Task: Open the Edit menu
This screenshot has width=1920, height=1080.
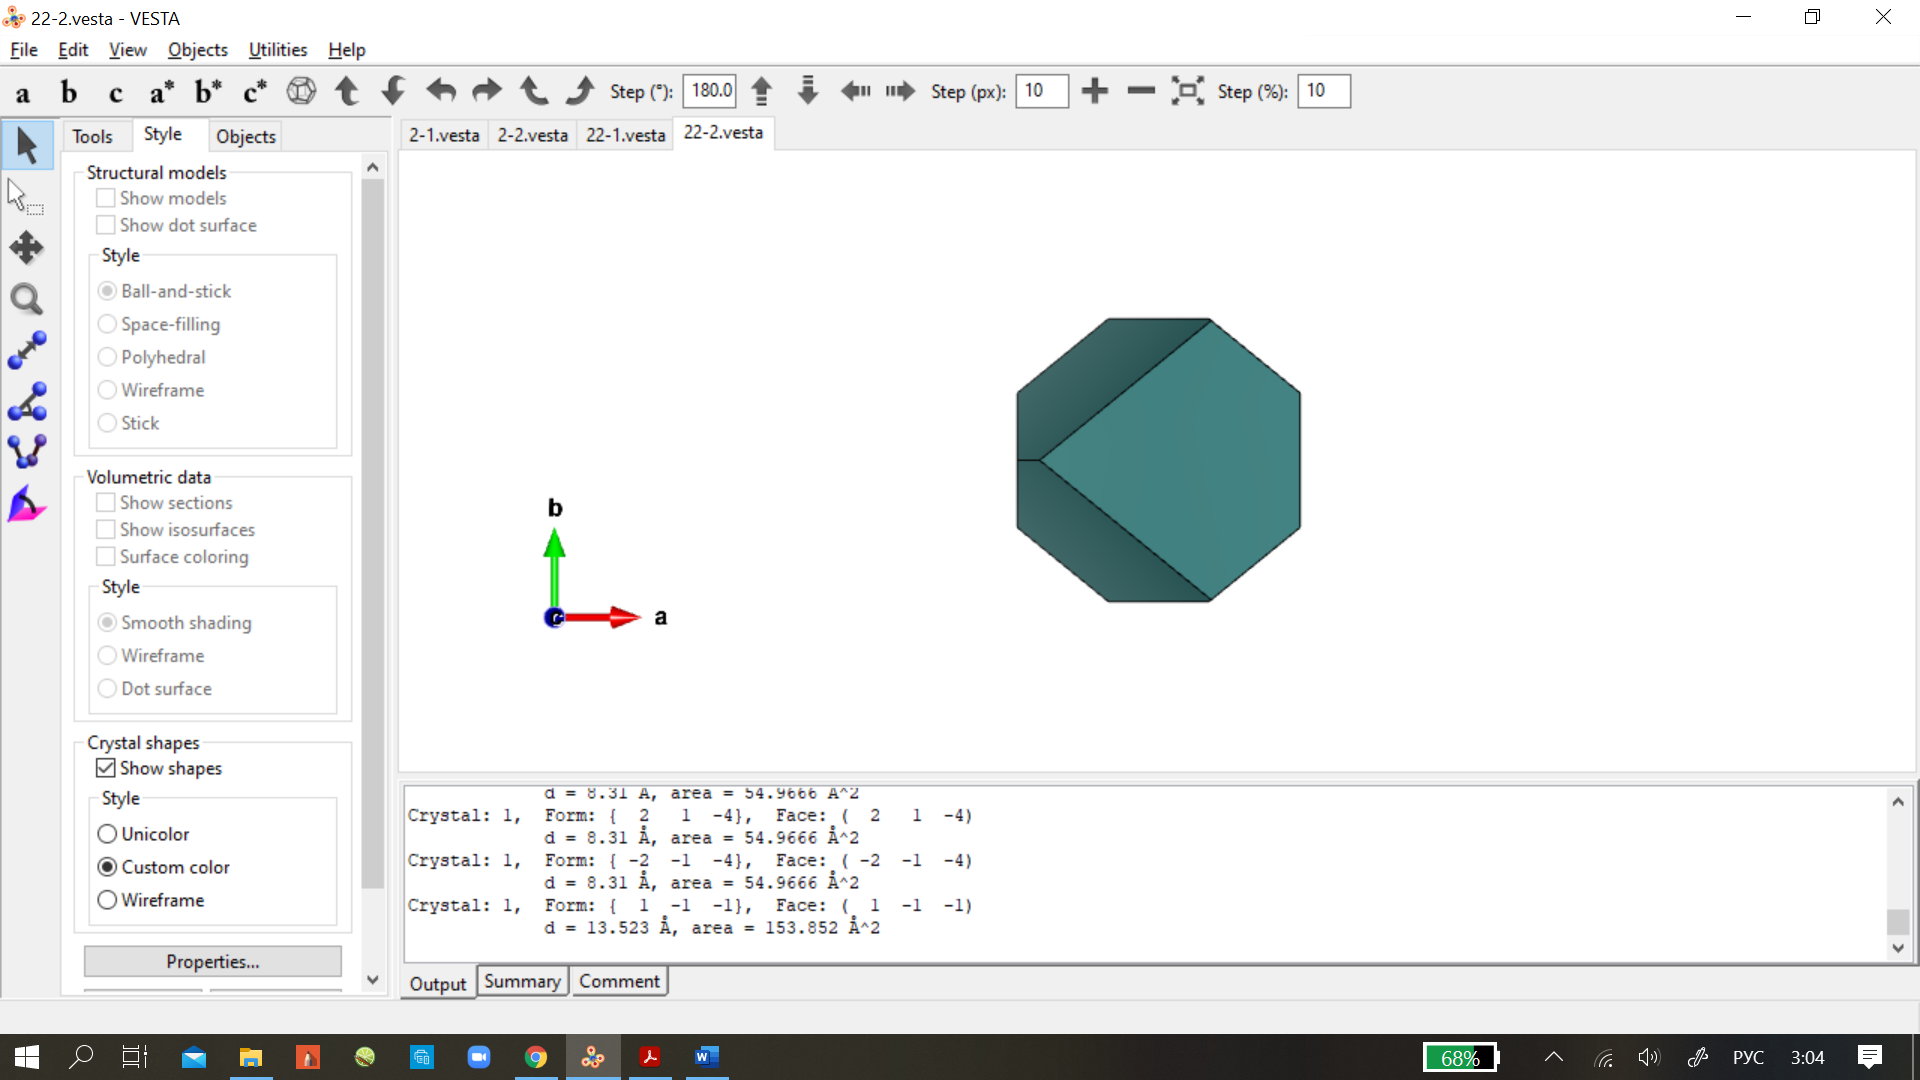Action: click(73, 50)
